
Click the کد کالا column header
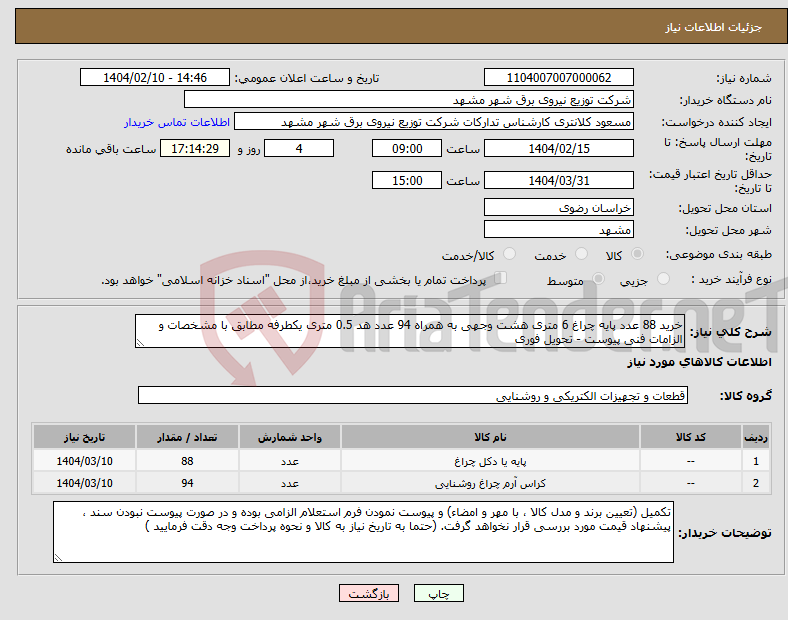[x=691, y=437]
